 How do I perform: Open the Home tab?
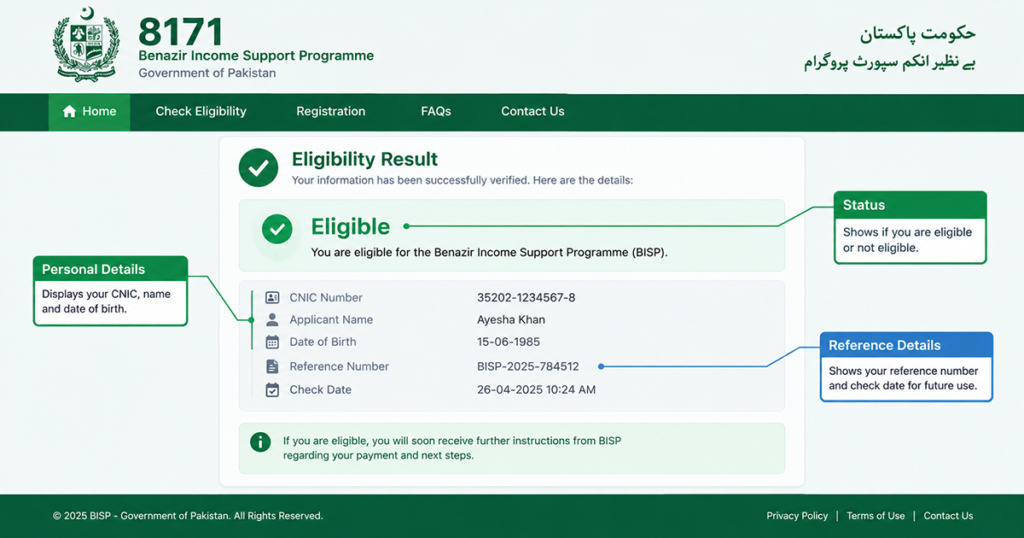click(x=89, y=112)
